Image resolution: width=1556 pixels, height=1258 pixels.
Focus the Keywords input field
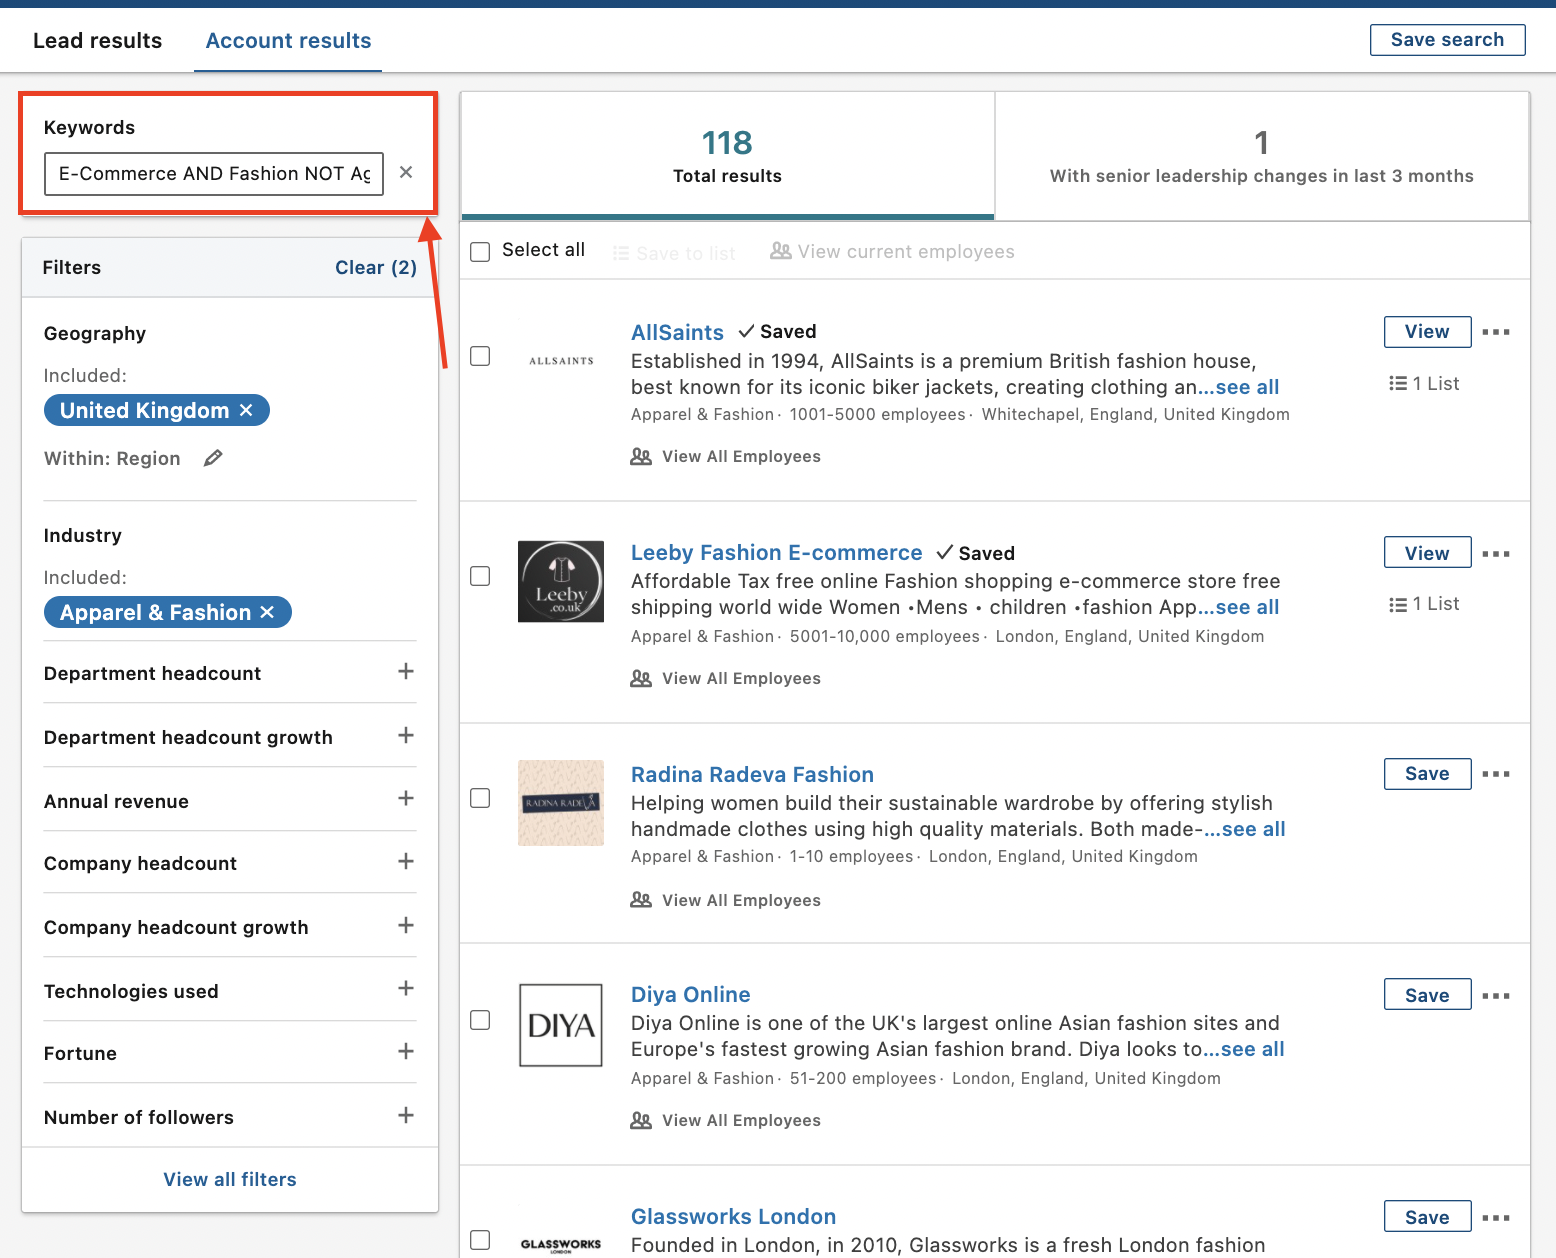click(x=214, y=174)
